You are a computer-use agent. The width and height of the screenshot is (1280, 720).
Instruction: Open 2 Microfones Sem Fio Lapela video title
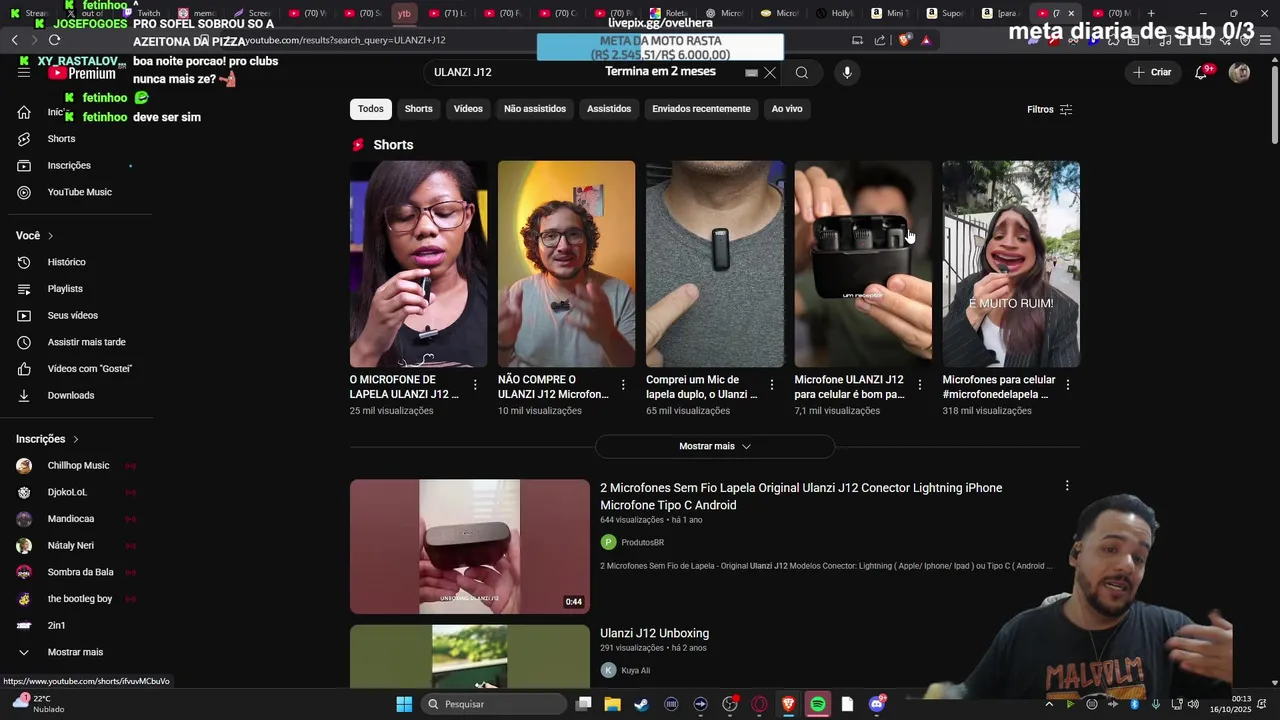point(801,497)
